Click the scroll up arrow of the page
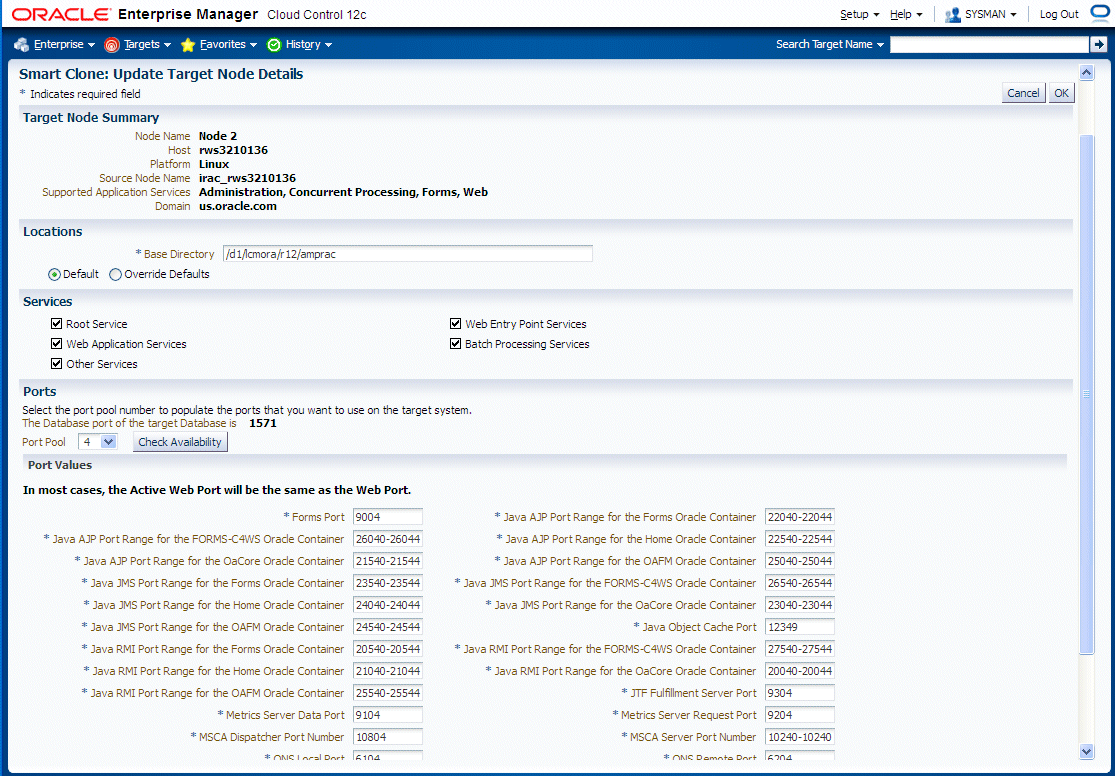Viewport: 1115px width, 776px height. coord(1086,72)
